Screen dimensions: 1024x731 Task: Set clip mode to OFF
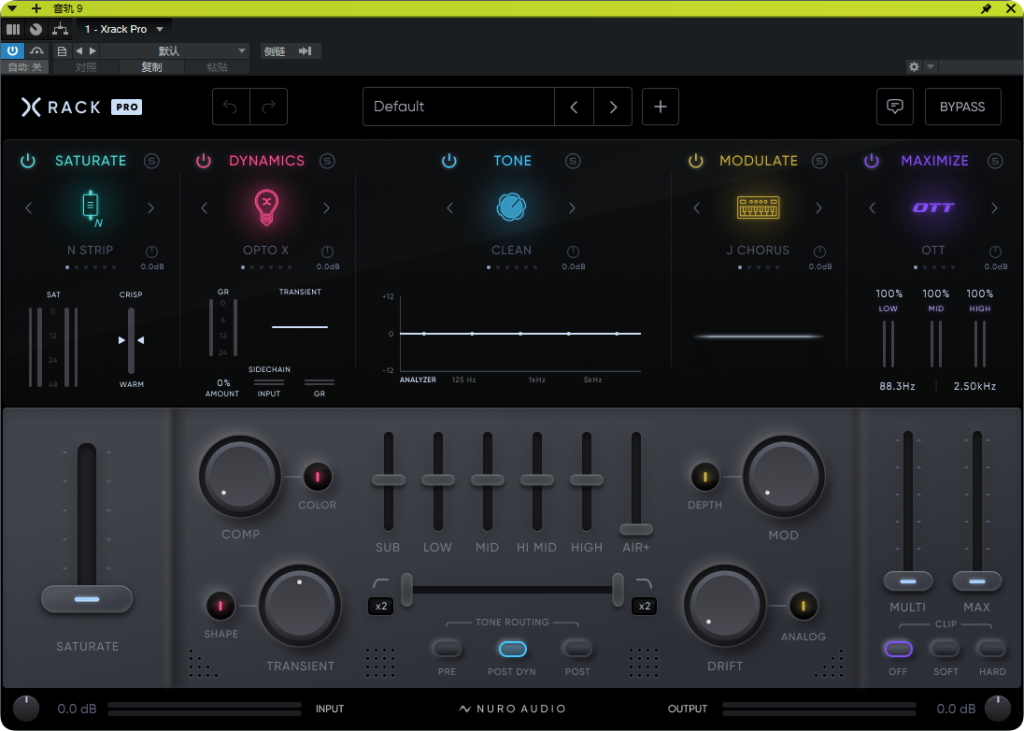point(898,649)
